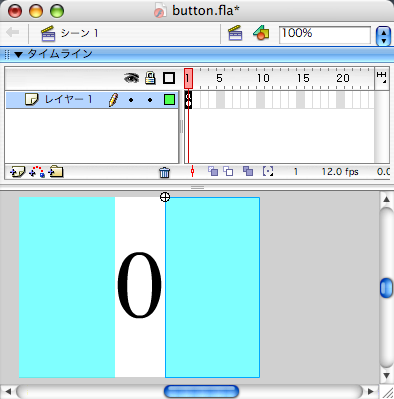Open the Modify Onion Markers menu
The height and width of the screenshot is (399, 394).
coord(268,171)
